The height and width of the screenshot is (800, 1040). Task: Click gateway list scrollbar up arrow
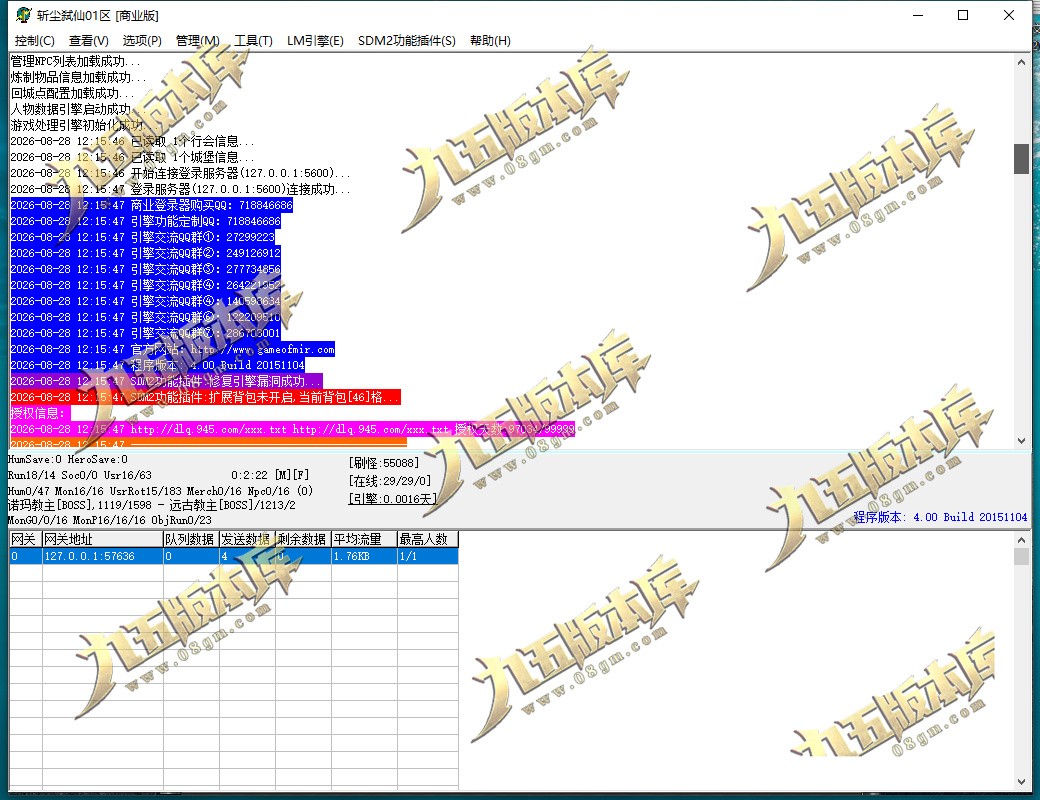1021,540
